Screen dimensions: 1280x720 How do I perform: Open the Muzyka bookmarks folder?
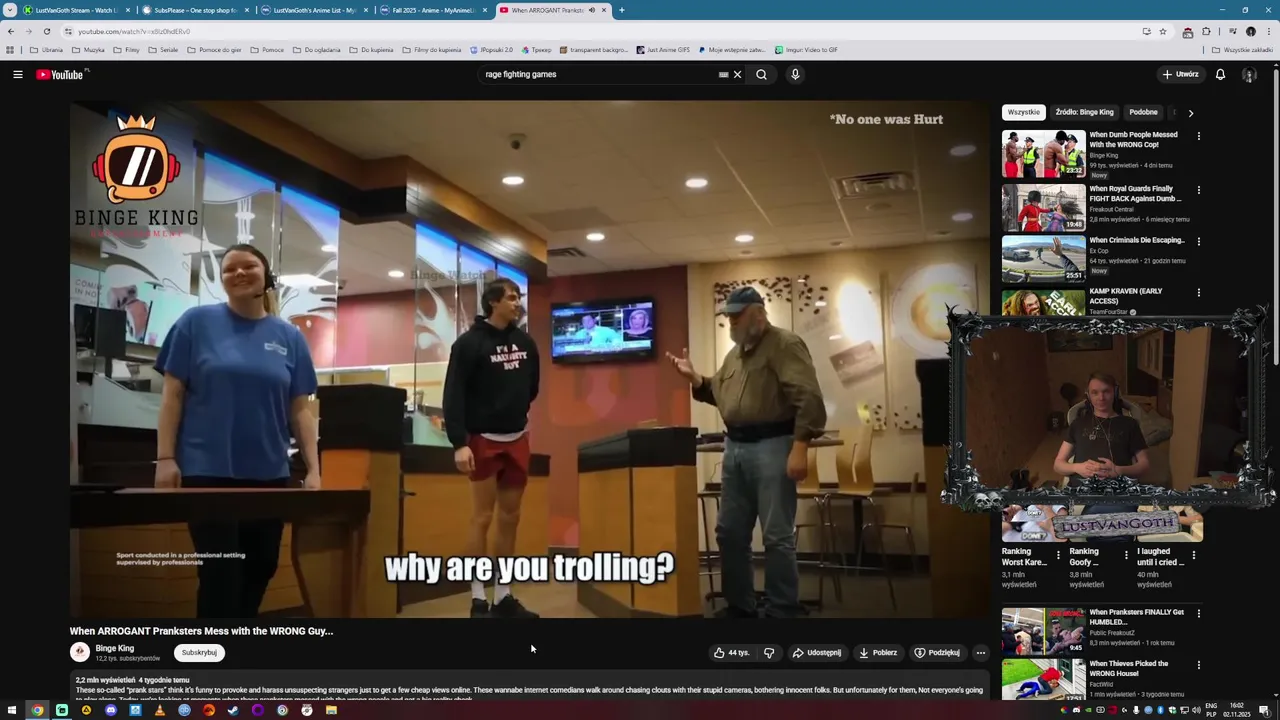coord(88,49)
